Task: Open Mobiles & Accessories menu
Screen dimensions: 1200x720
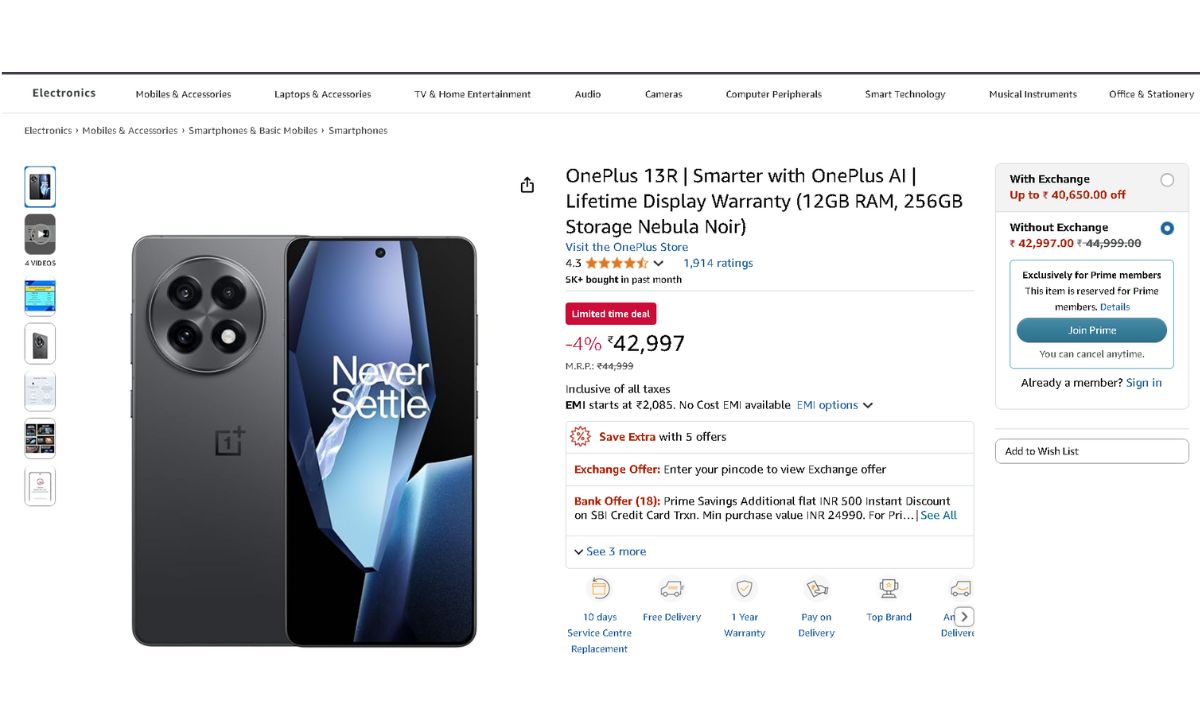Action: click(183, 94)
